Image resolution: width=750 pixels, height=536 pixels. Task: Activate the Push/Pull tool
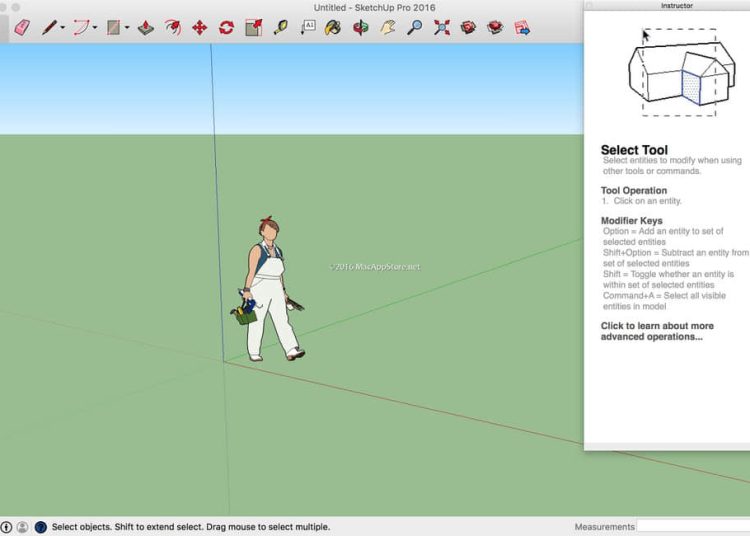coord(145,28)
